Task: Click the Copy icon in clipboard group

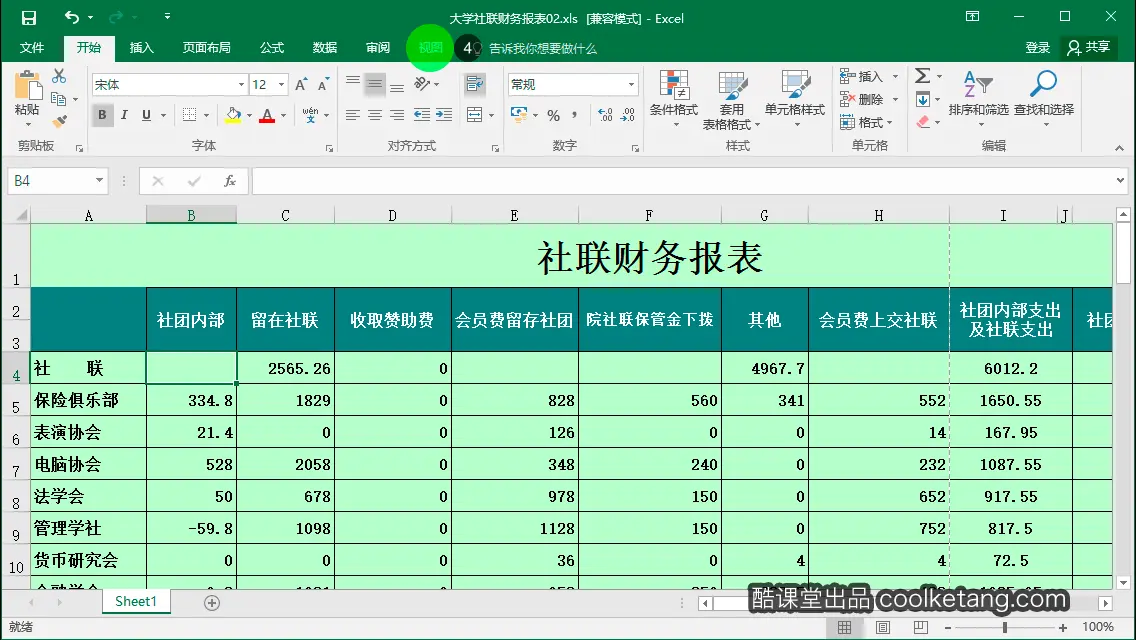Action: pos(59,99)
